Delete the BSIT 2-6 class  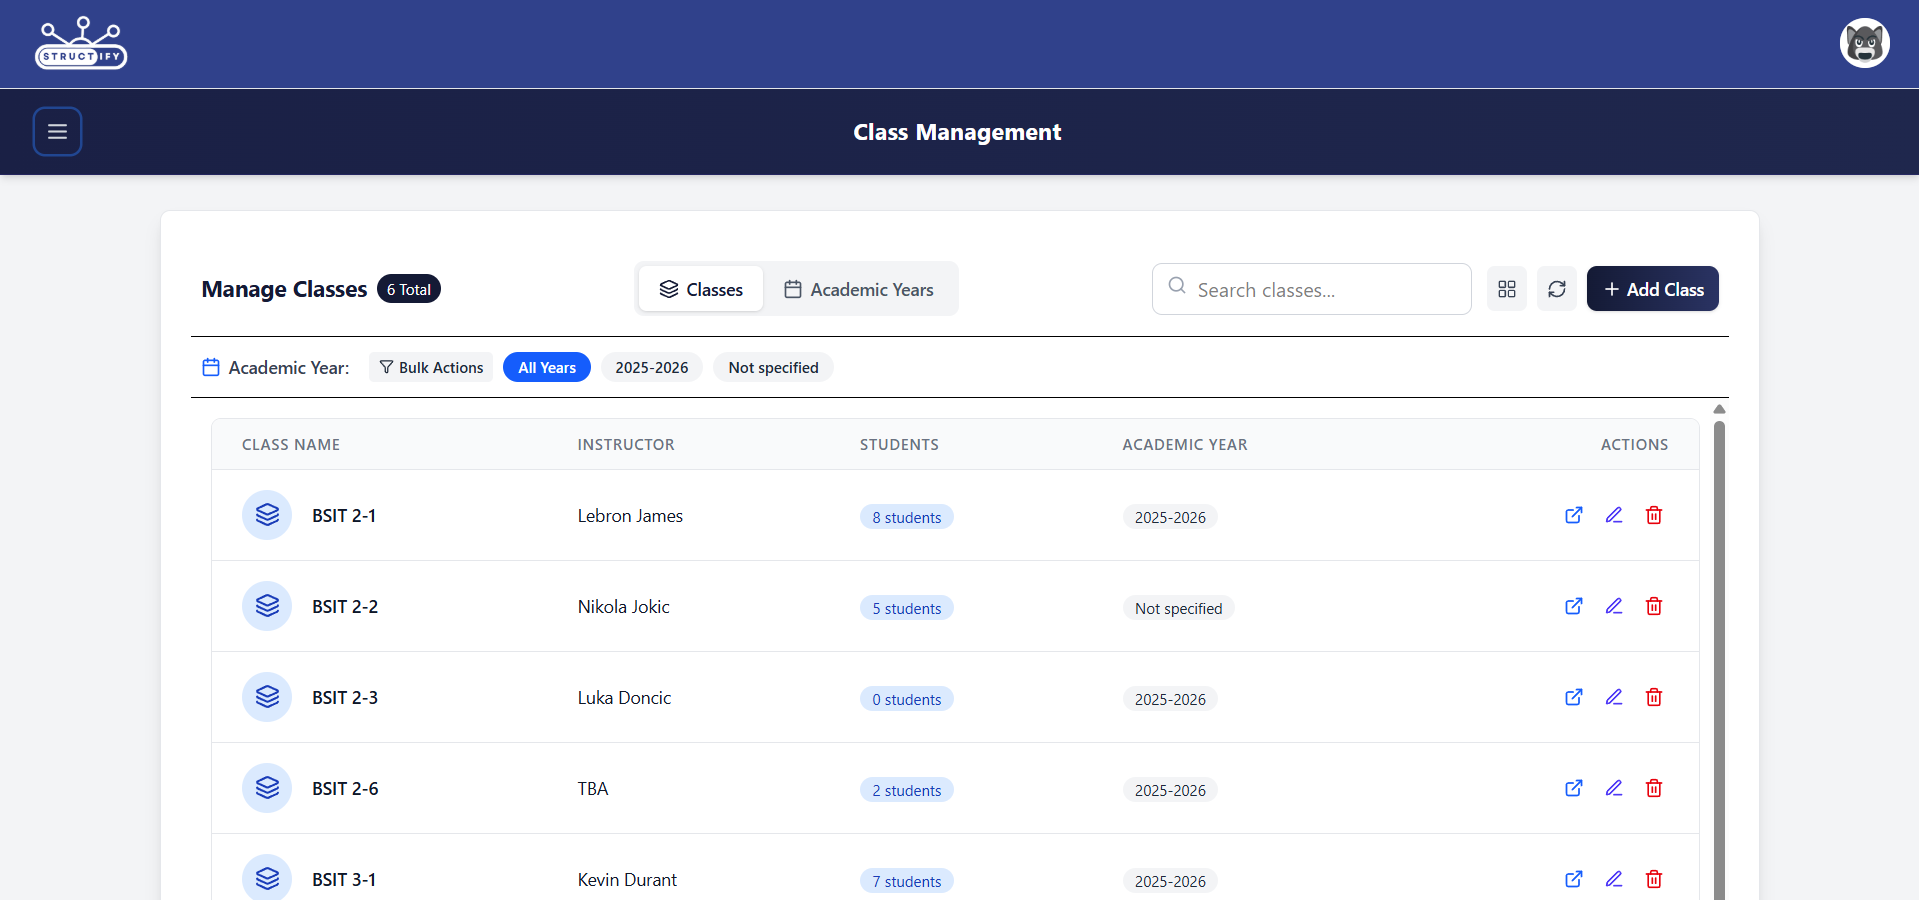pos(1653,788)
